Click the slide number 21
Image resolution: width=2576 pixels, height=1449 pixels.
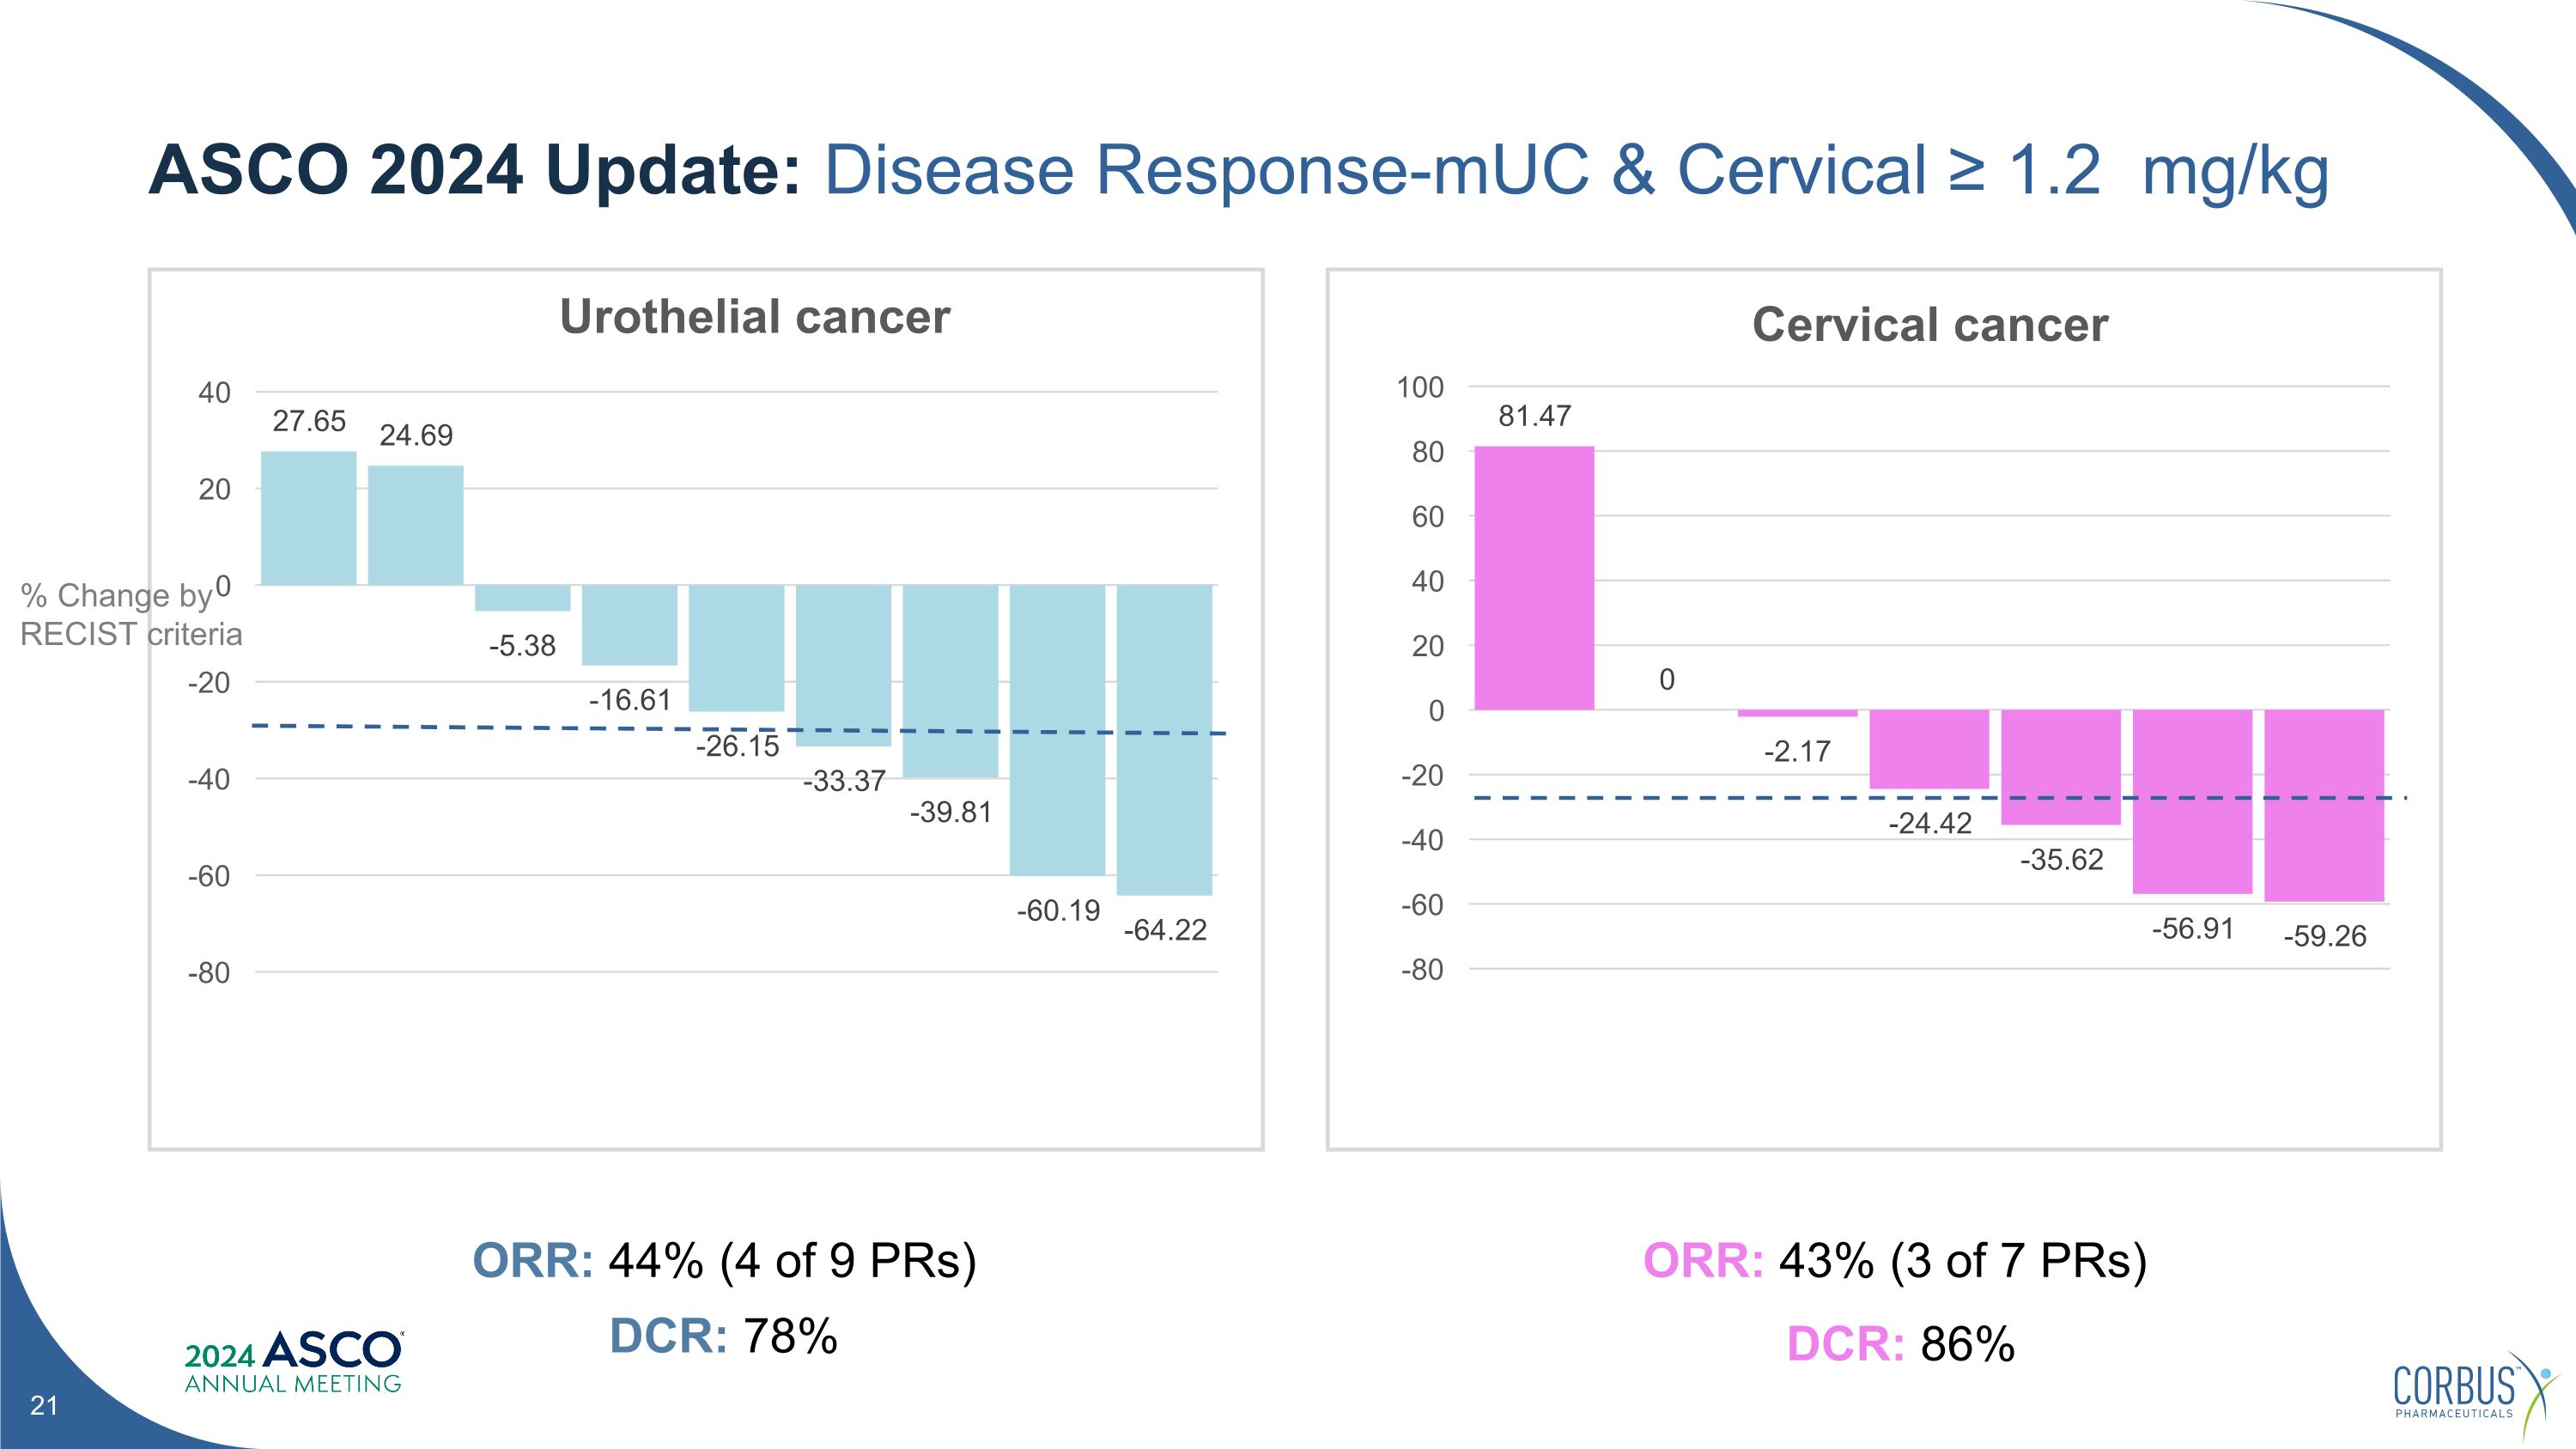(44, 1406)
